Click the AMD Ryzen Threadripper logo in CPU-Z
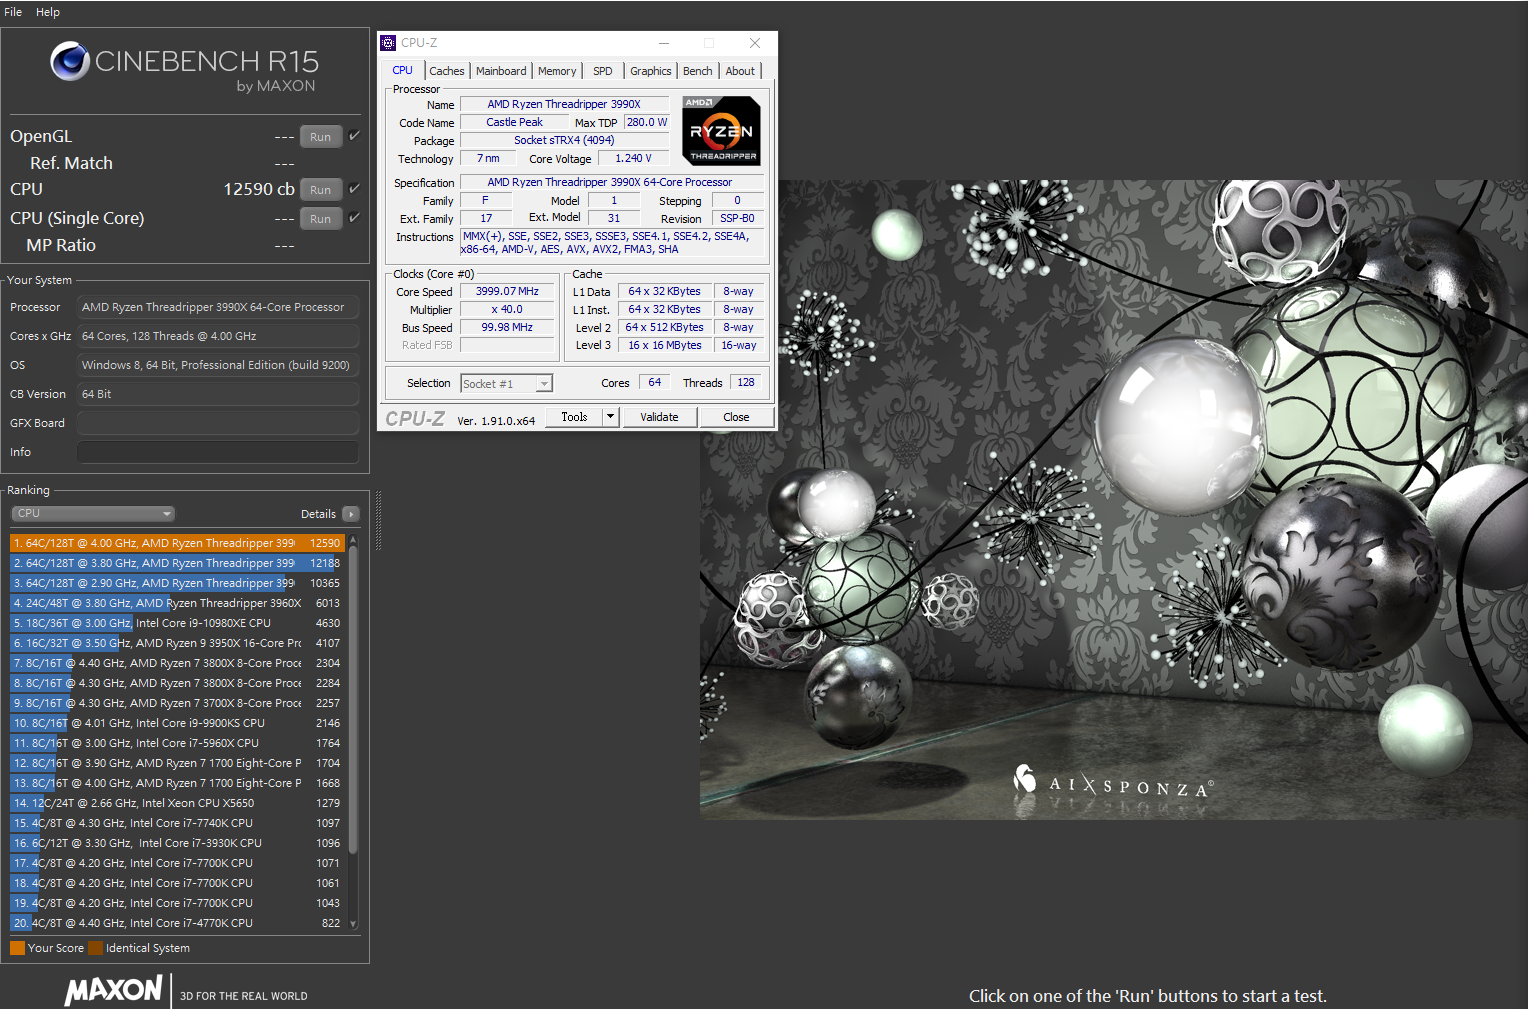Viewport: 1528px width, 1009px height. [721, 130]
